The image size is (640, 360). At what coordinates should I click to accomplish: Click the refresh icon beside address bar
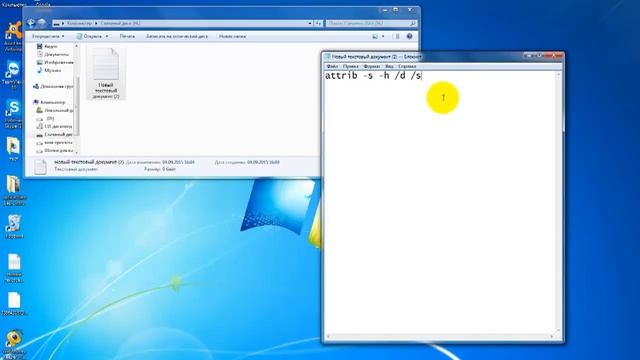coord(318,23)
